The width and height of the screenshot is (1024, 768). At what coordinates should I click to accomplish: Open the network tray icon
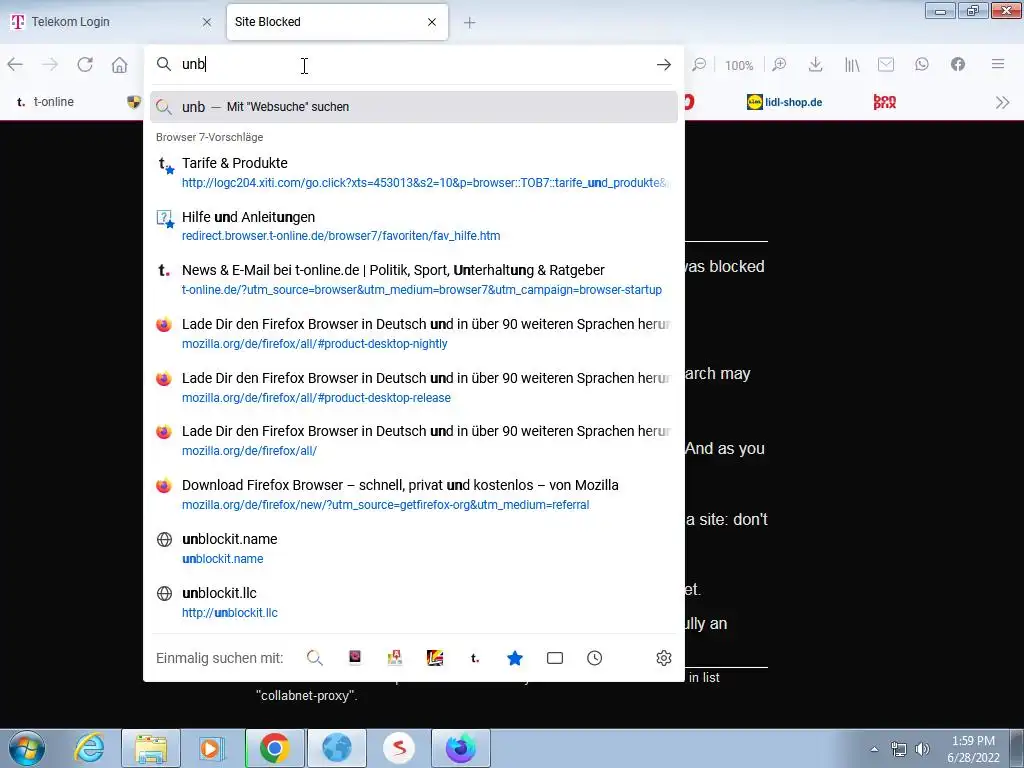point(899,749)
